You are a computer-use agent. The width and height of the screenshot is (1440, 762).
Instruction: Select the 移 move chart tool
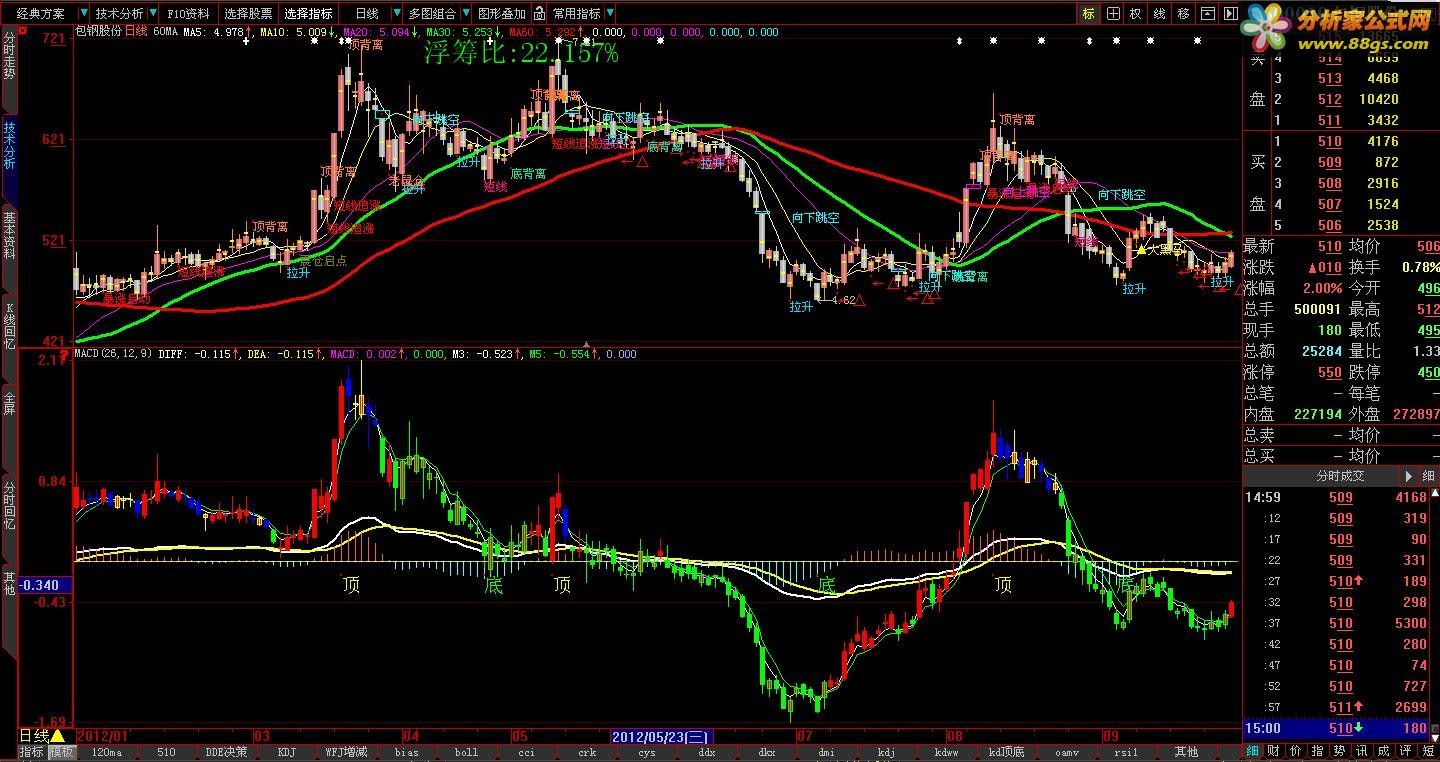pos(1184,14)
